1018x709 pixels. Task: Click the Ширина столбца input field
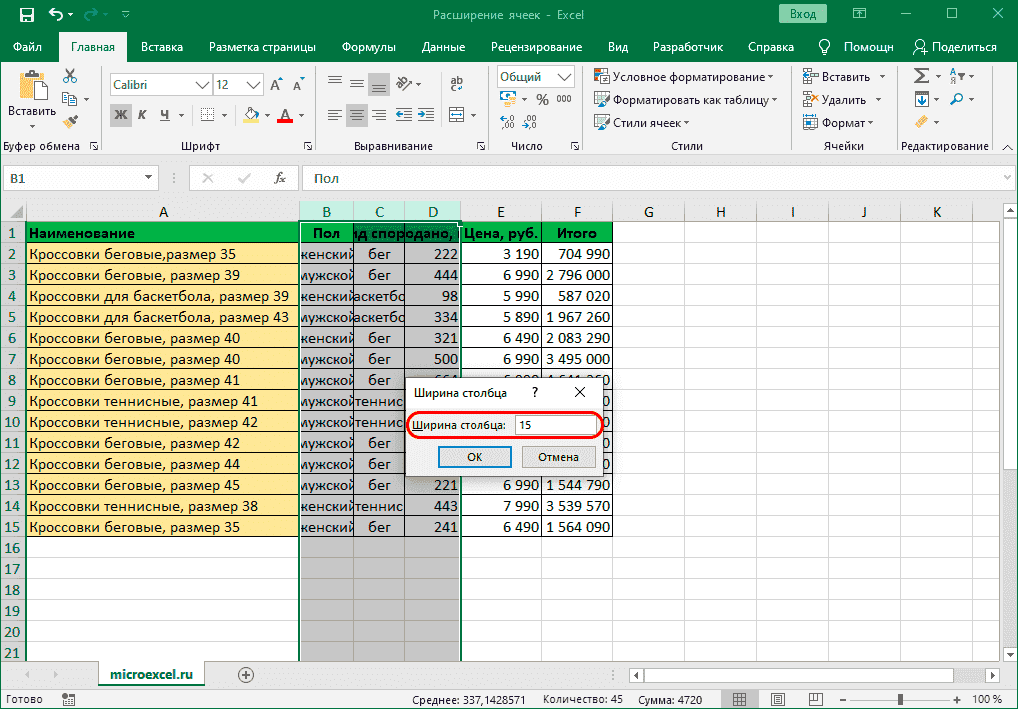554,425
